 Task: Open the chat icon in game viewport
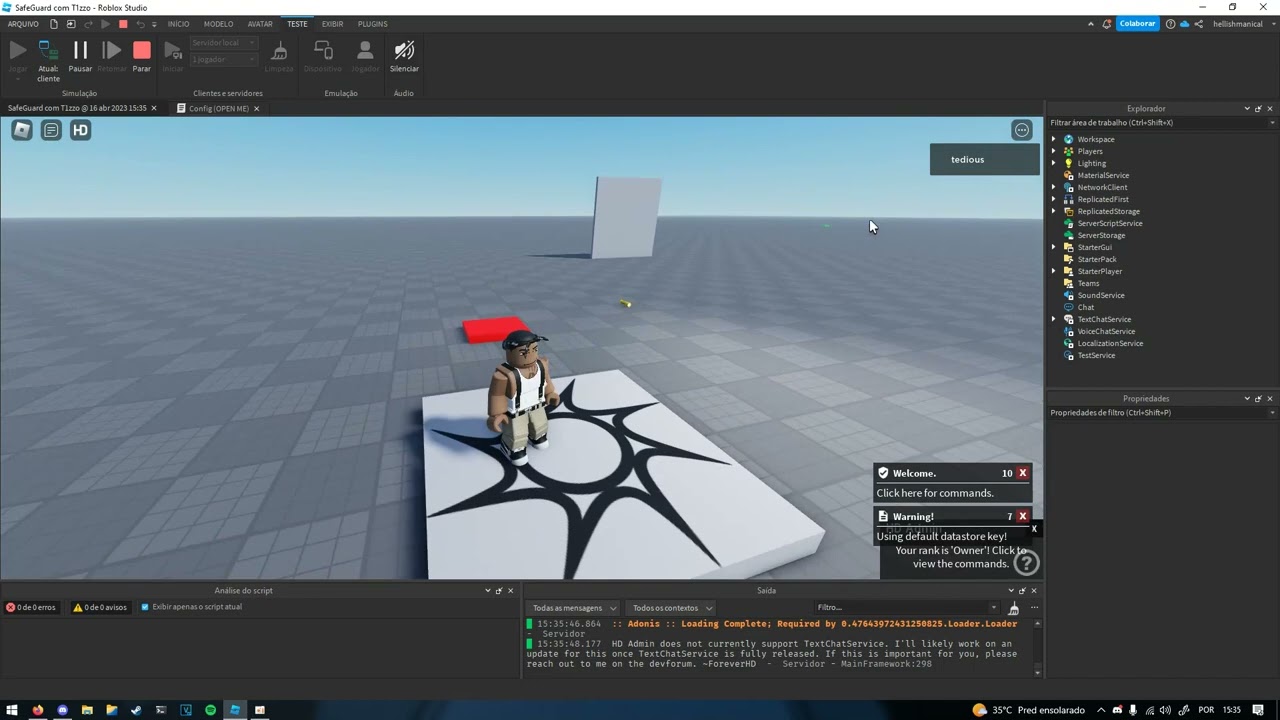click(x=51, y=130)
